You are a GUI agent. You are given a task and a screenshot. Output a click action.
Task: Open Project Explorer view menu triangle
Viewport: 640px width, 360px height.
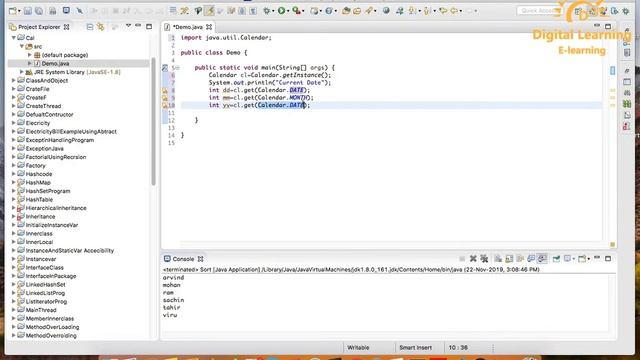[x=128, y=26]
